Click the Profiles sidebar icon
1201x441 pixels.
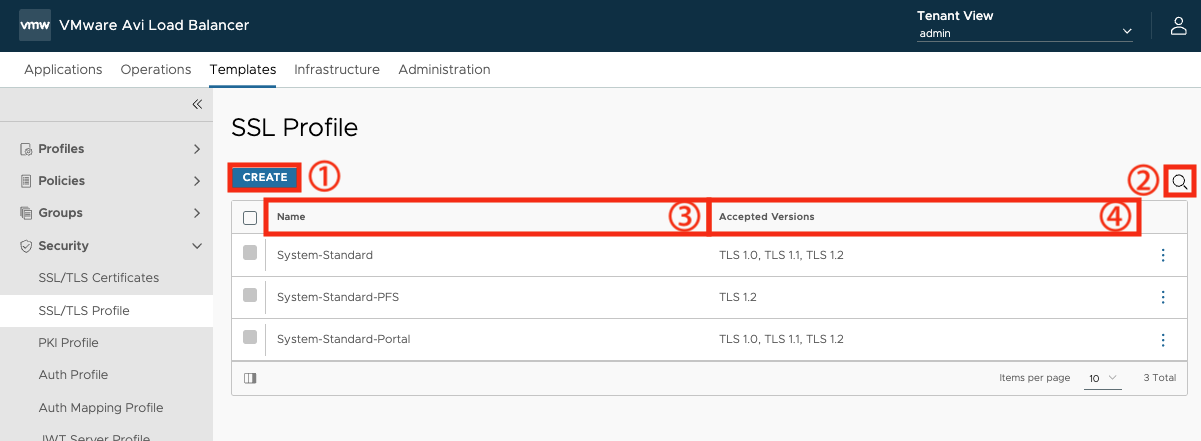[x=26, y=149]
